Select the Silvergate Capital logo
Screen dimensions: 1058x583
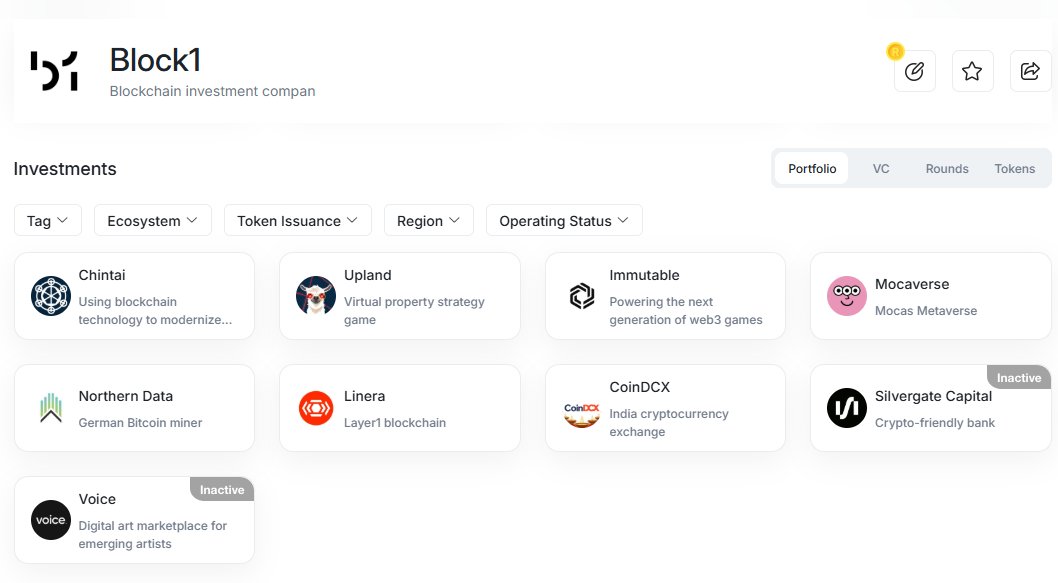tap(847, 408)
